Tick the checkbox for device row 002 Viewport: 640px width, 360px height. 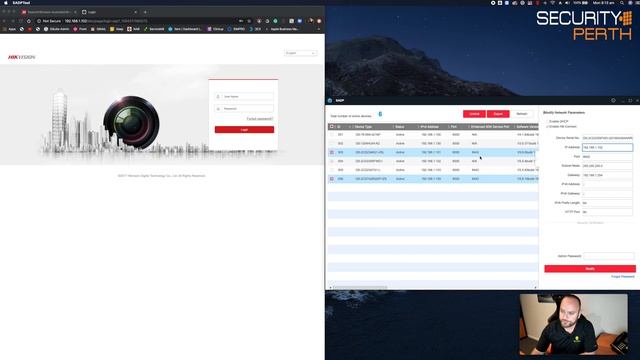pos(331,144)
